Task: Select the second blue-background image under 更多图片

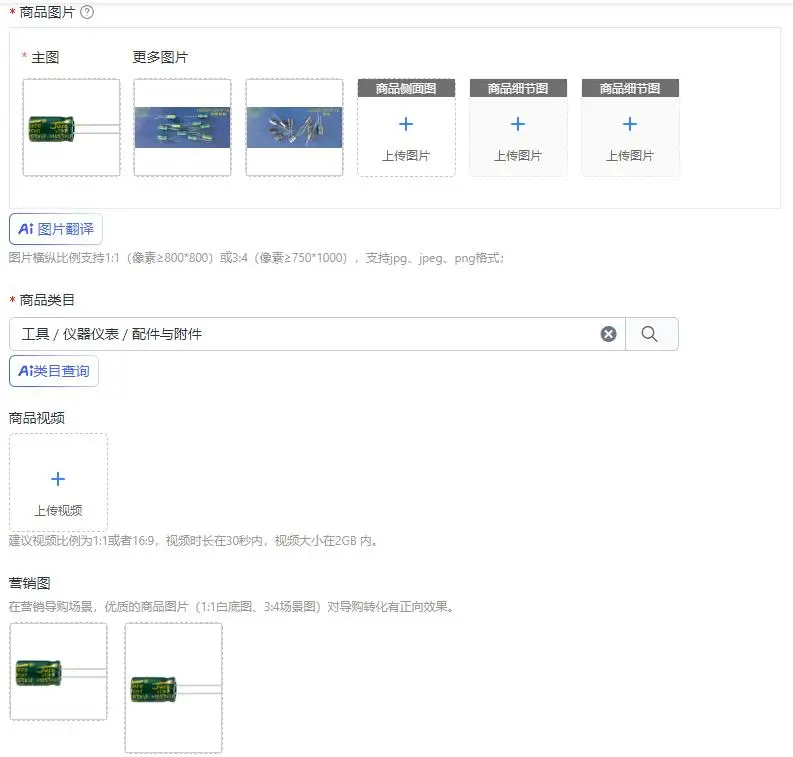Action: point(294,127)
